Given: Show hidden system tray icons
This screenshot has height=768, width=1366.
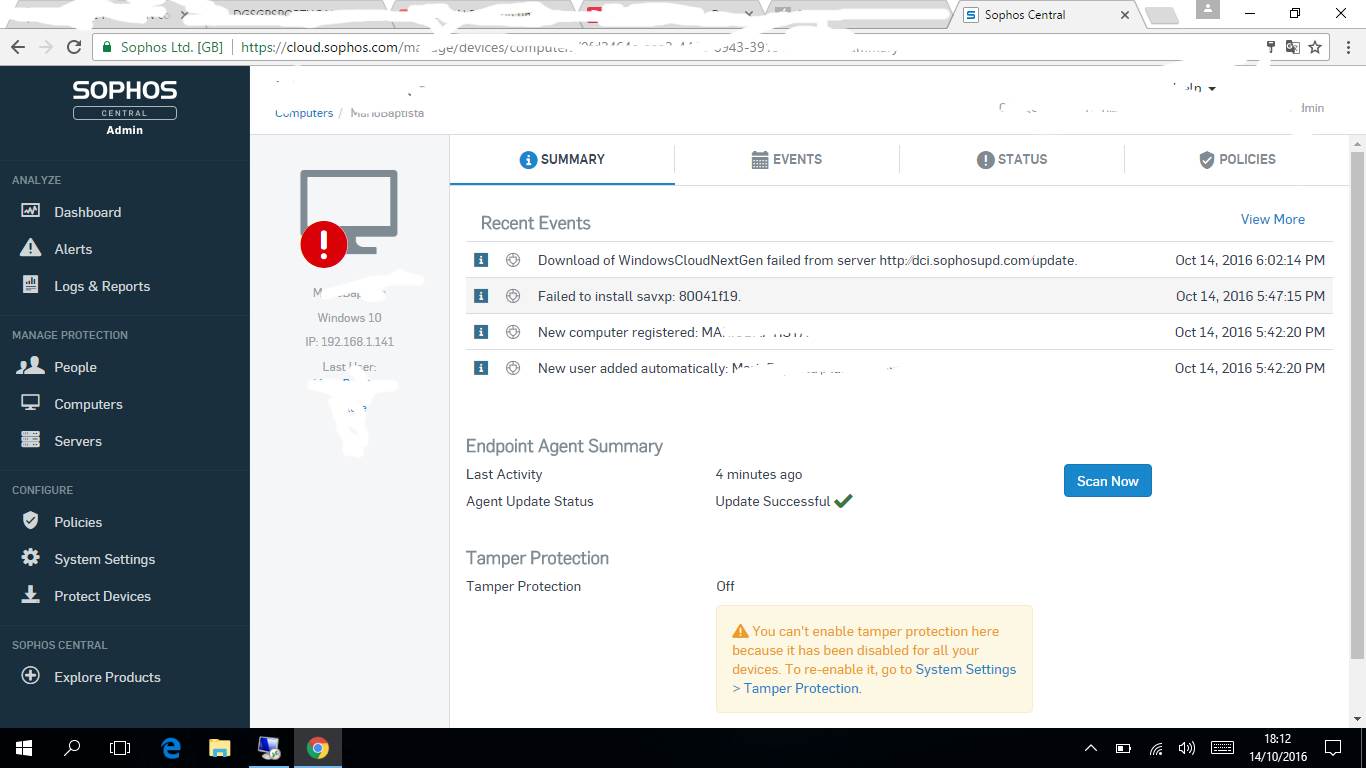Looking at the screenshot, I should pyautogui.click(x=1091, y=748).
